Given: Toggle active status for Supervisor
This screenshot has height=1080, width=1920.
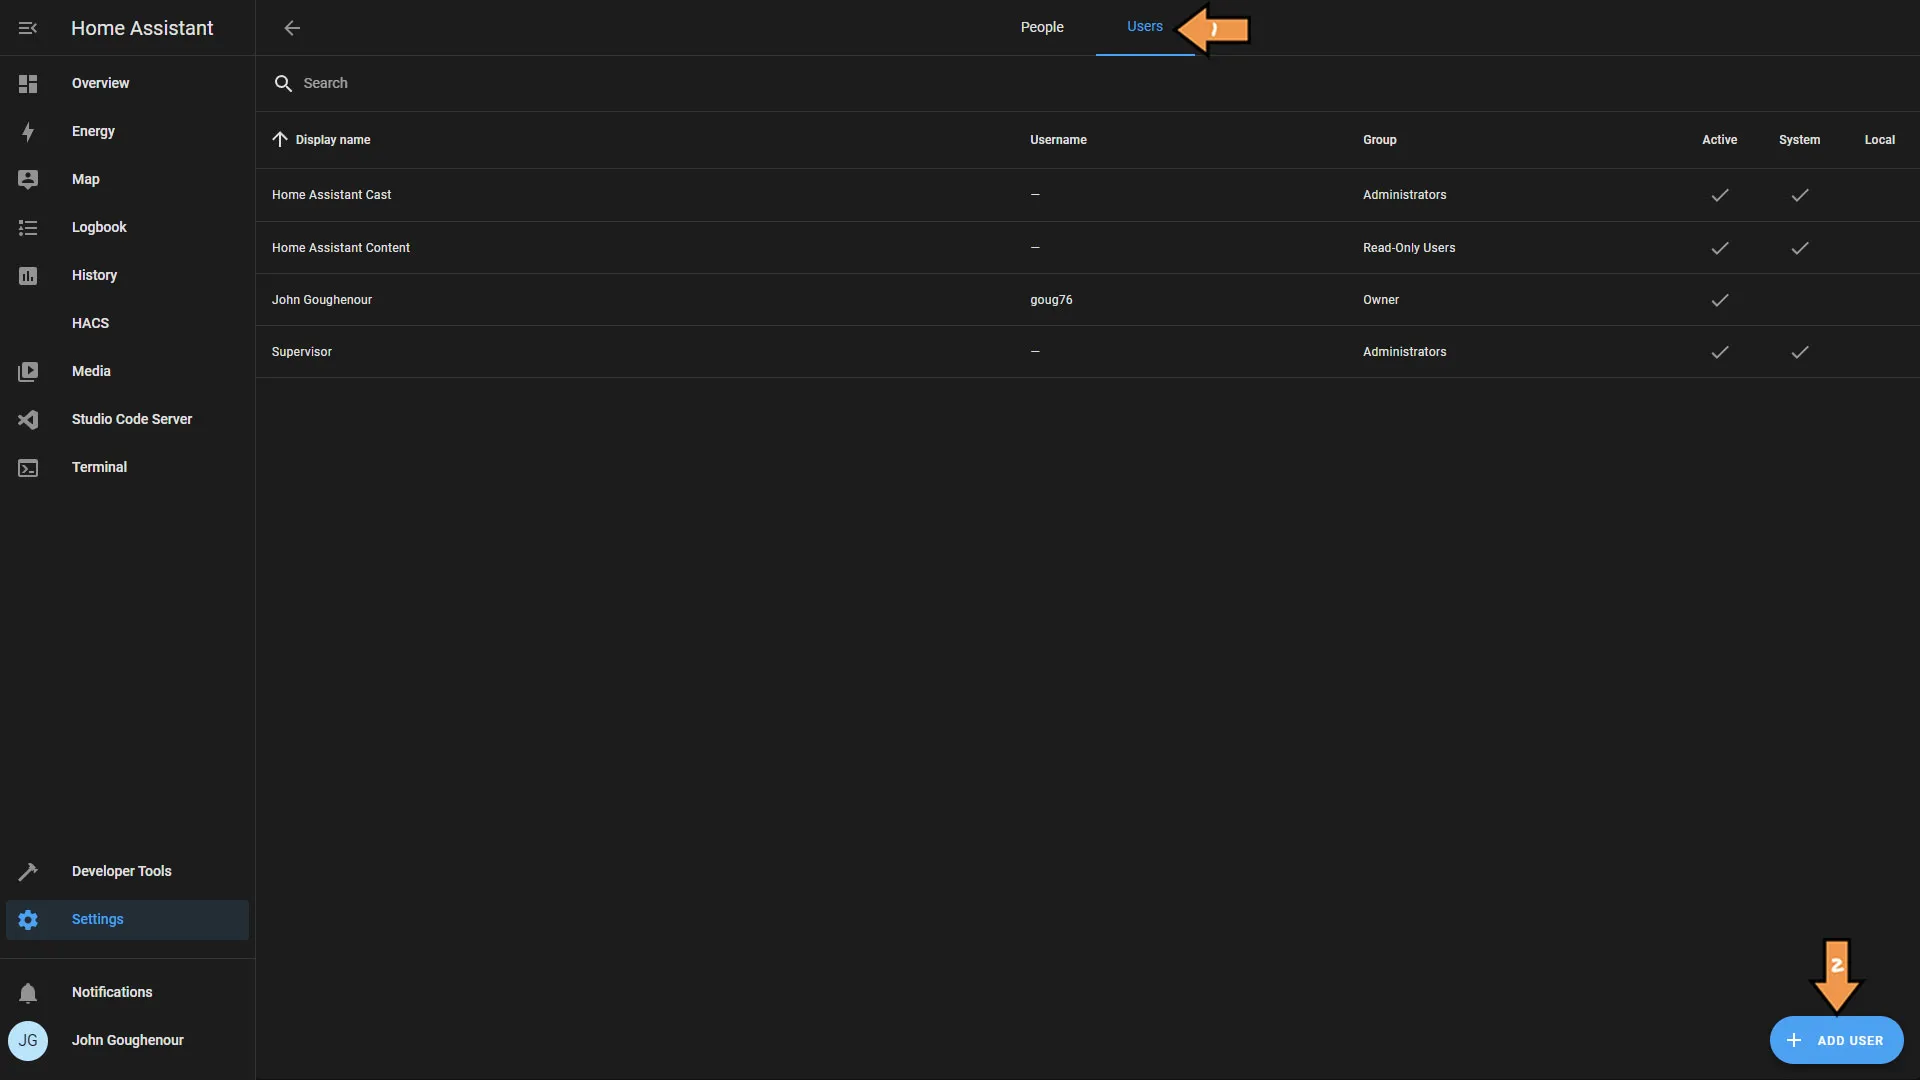Looking at the screenshot, I should 1720,352.
